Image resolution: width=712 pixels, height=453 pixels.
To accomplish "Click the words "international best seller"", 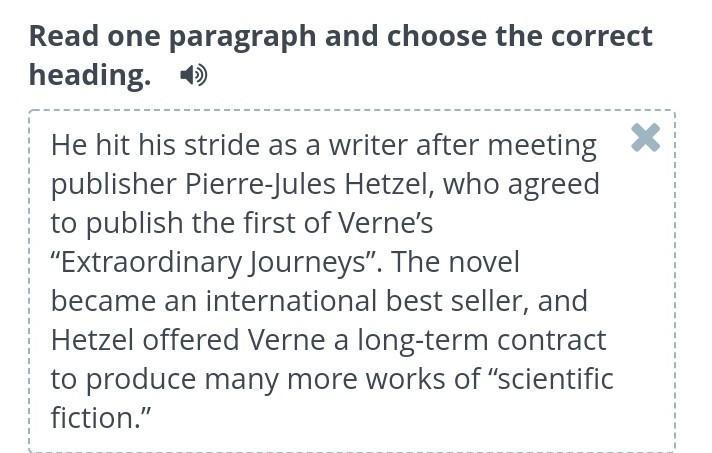I will tap(367, 301).
